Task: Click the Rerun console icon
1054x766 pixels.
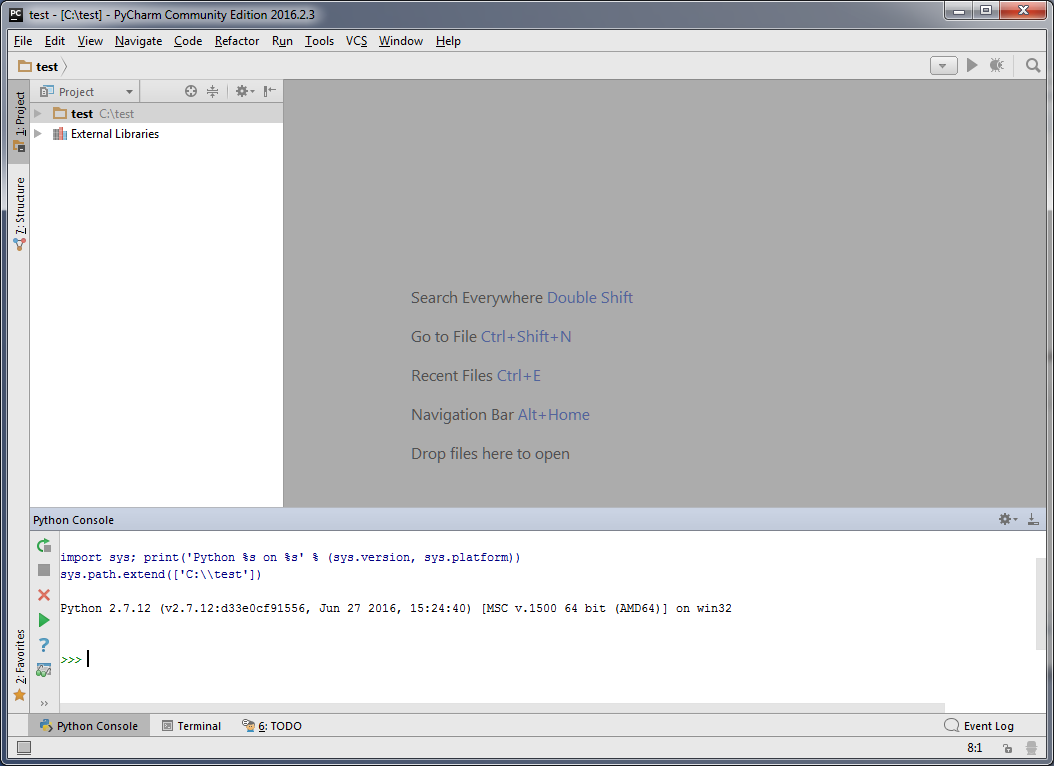Action: click(x=44, y=545)
